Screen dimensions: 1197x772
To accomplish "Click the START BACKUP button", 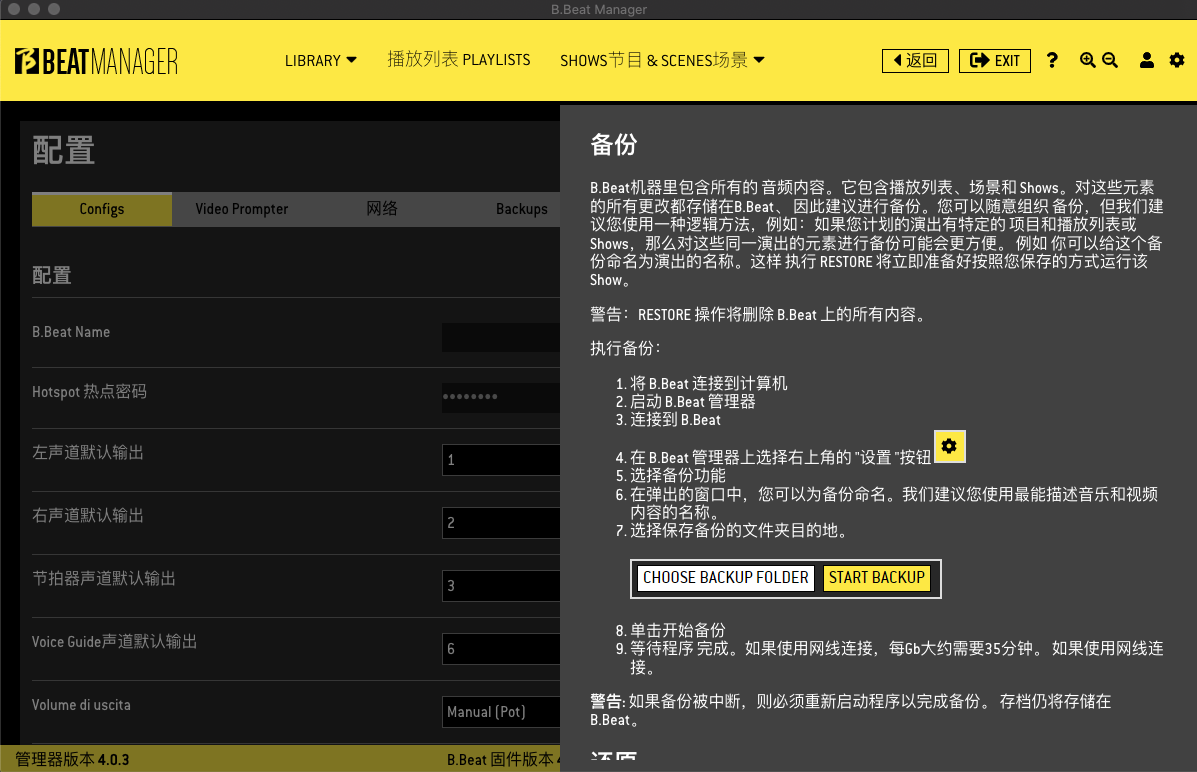I will point(877,578).
